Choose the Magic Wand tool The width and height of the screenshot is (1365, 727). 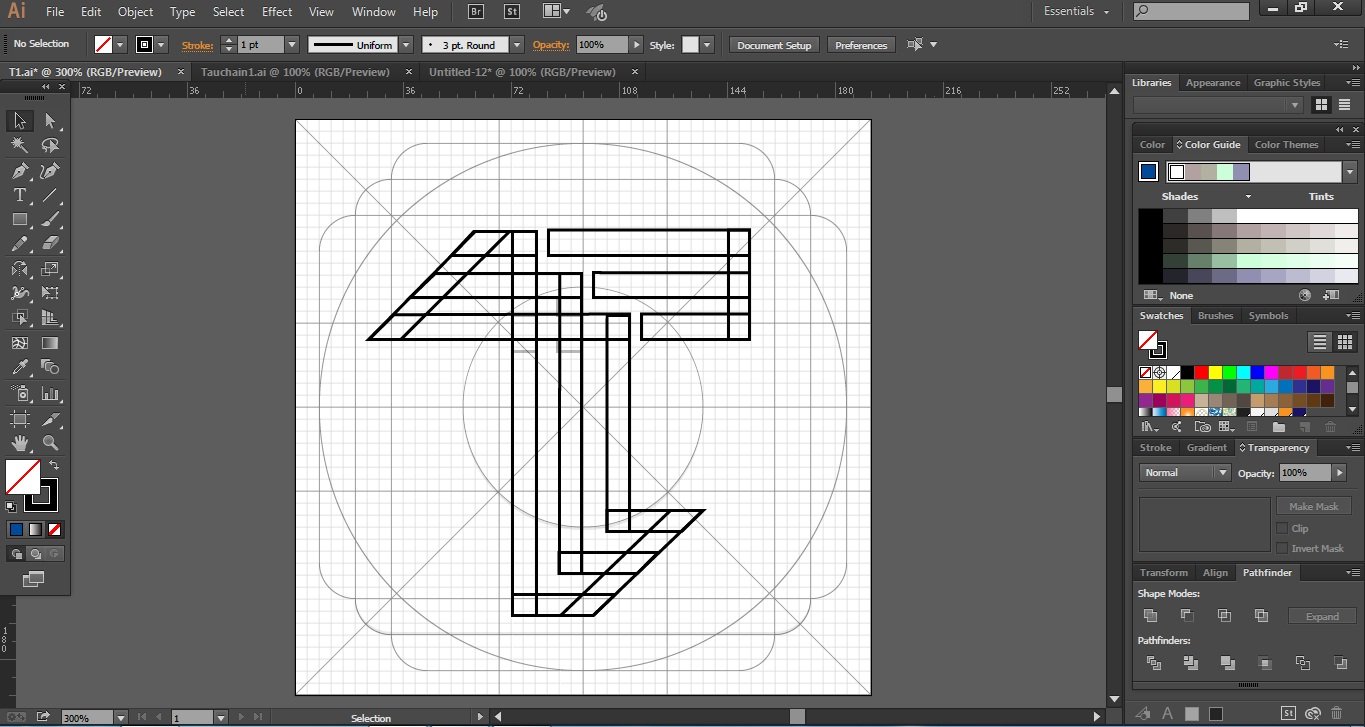(x=19, y=146)
